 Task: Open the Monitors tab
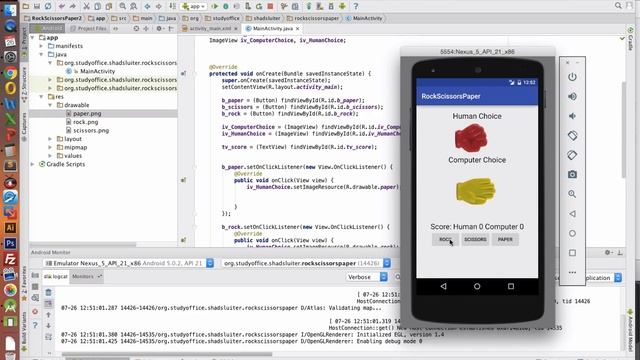[x=86, y=276]
